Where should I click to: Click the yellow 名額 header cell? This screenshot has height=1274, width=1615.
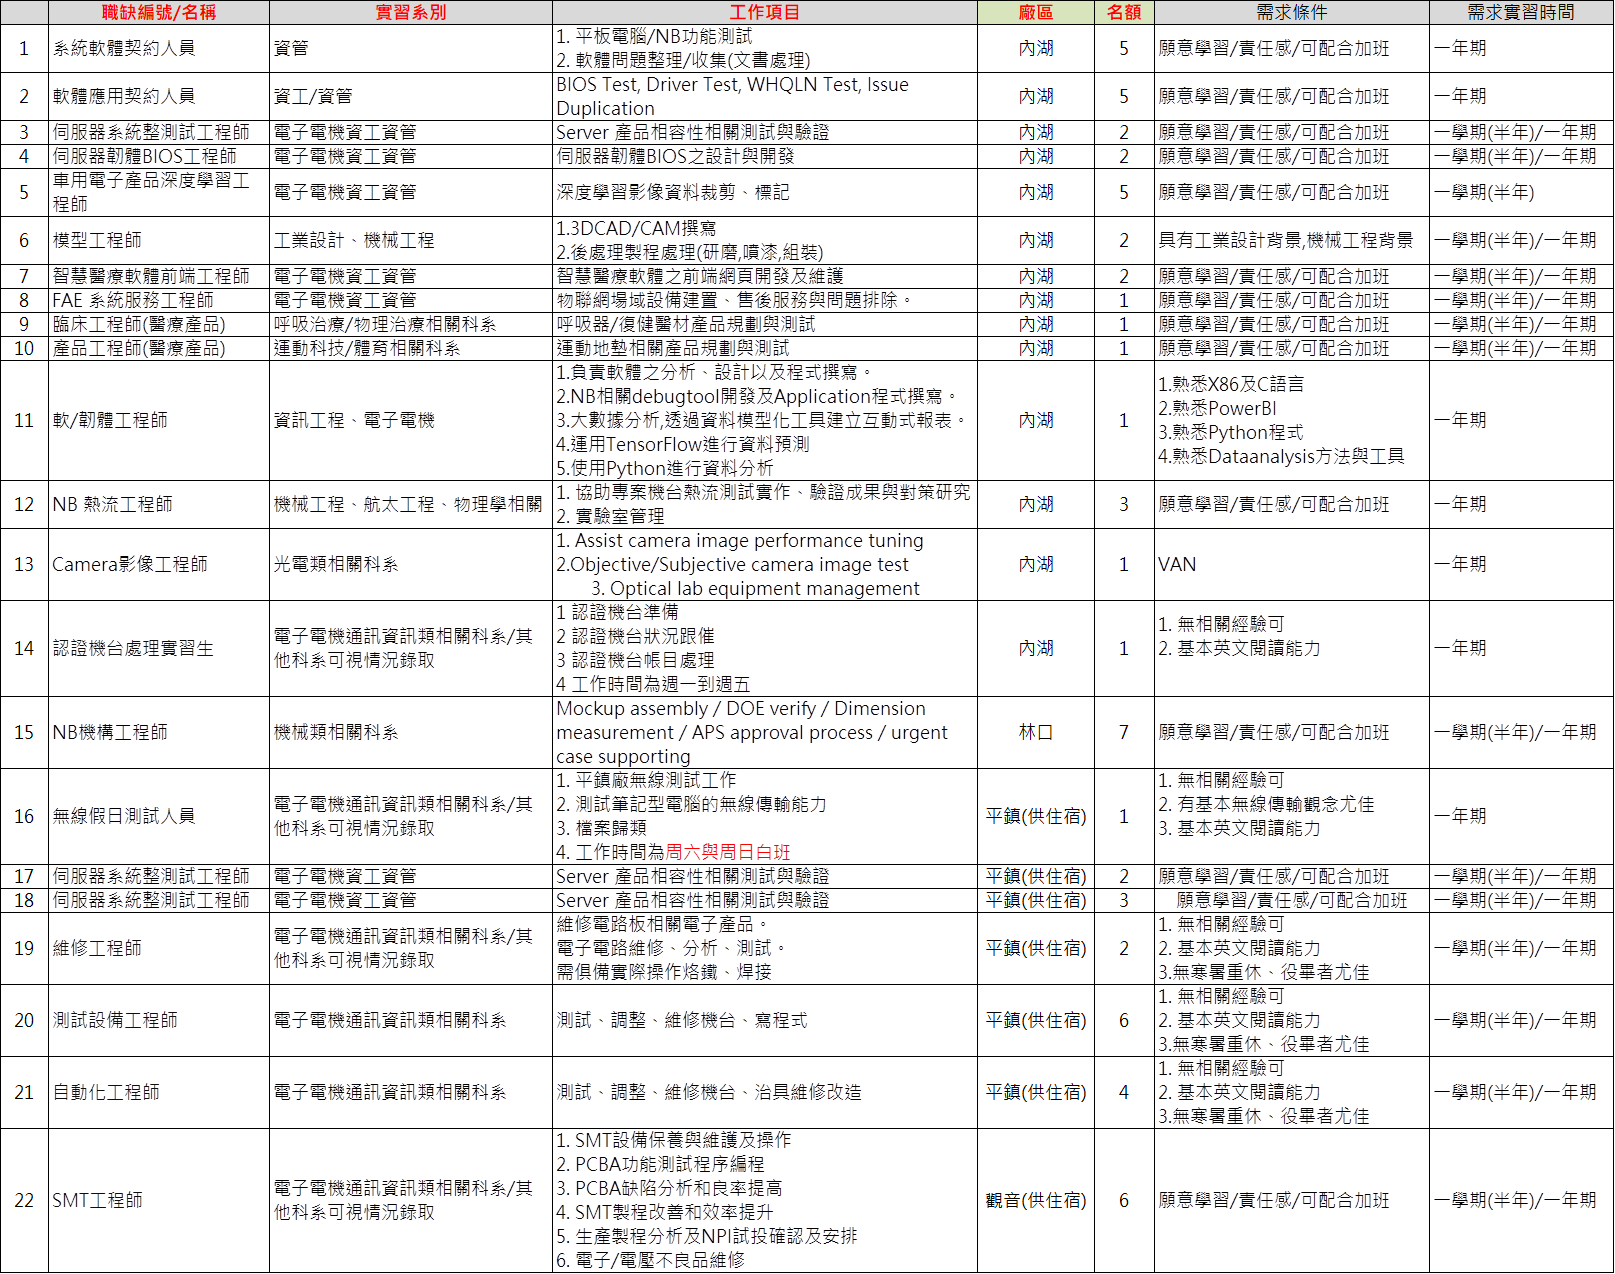[x=1123, y=12]
